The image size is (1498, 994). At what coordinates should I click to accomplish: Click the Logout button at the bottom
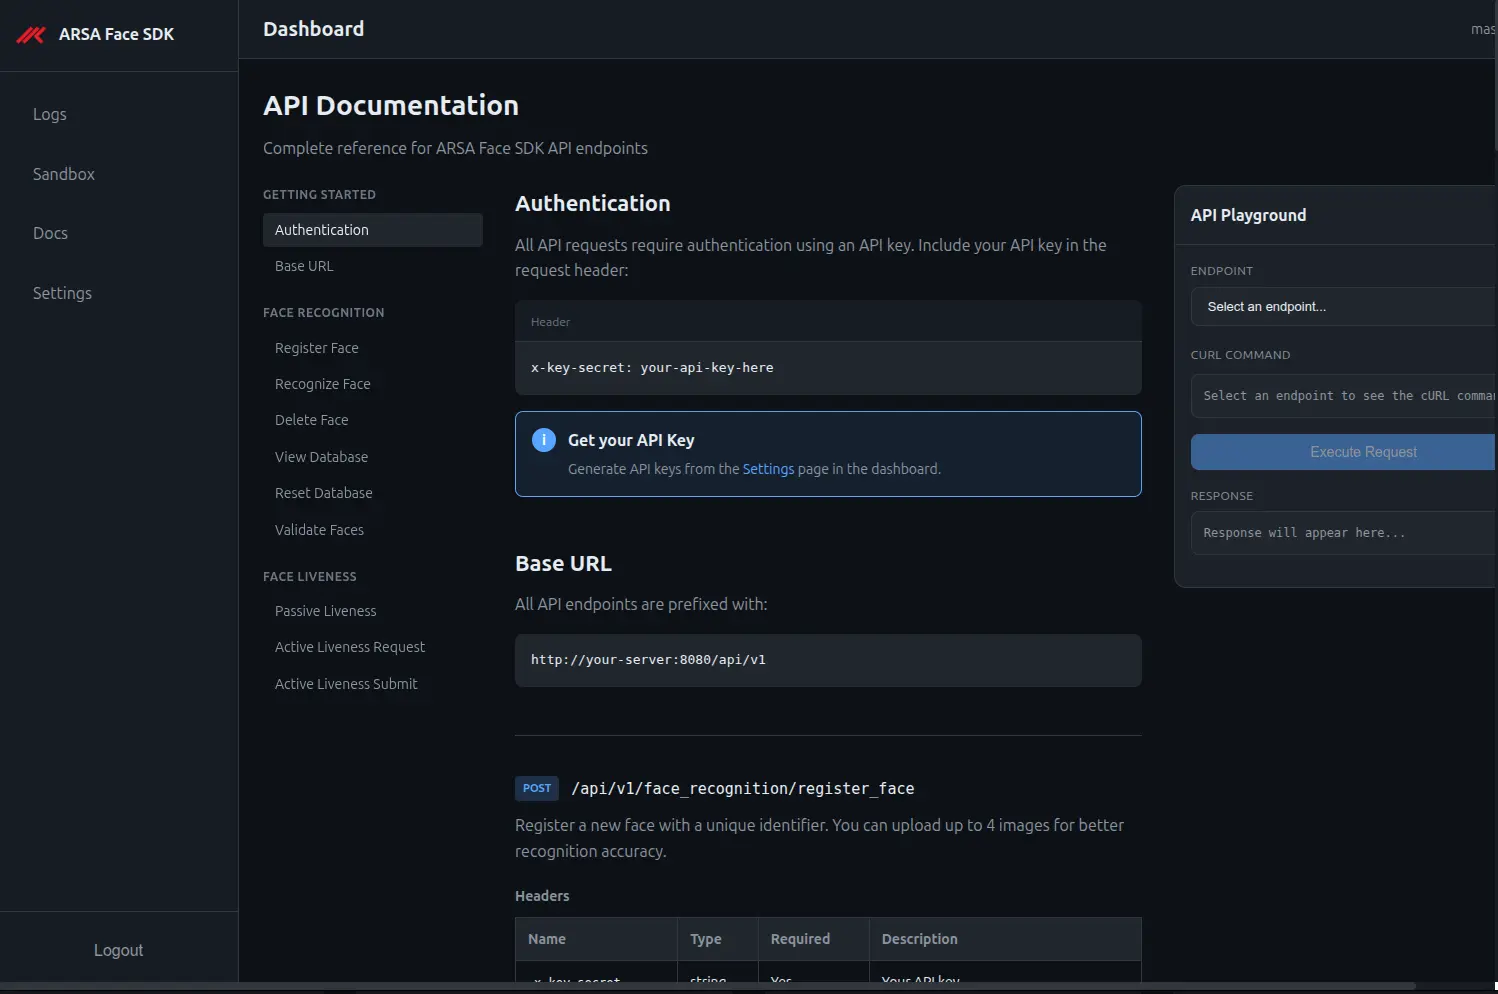tap(118, 949)
